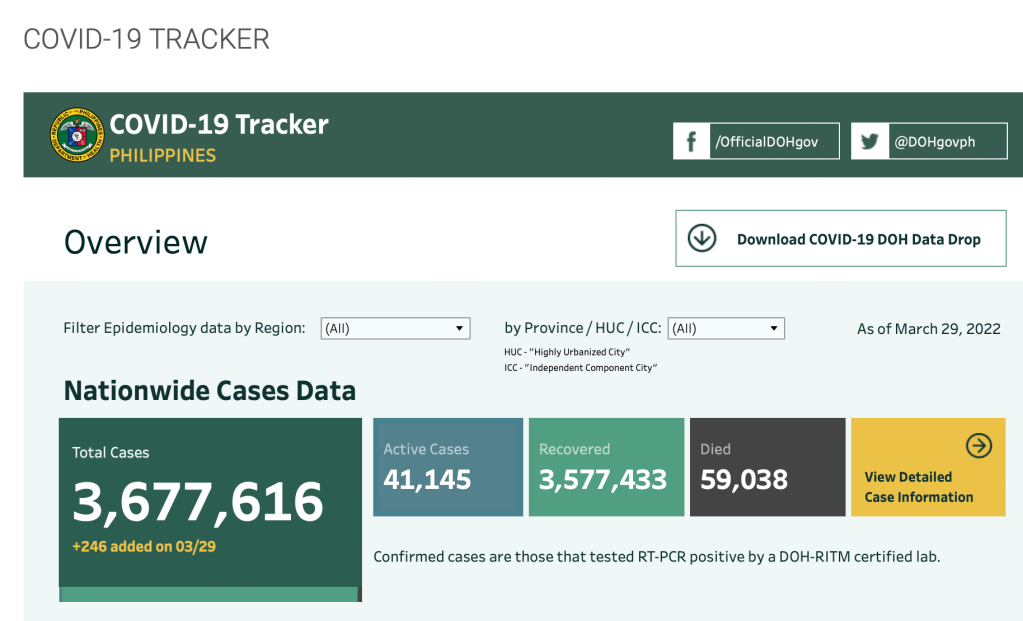Click the Facebook icon in header

coord(691,142)
